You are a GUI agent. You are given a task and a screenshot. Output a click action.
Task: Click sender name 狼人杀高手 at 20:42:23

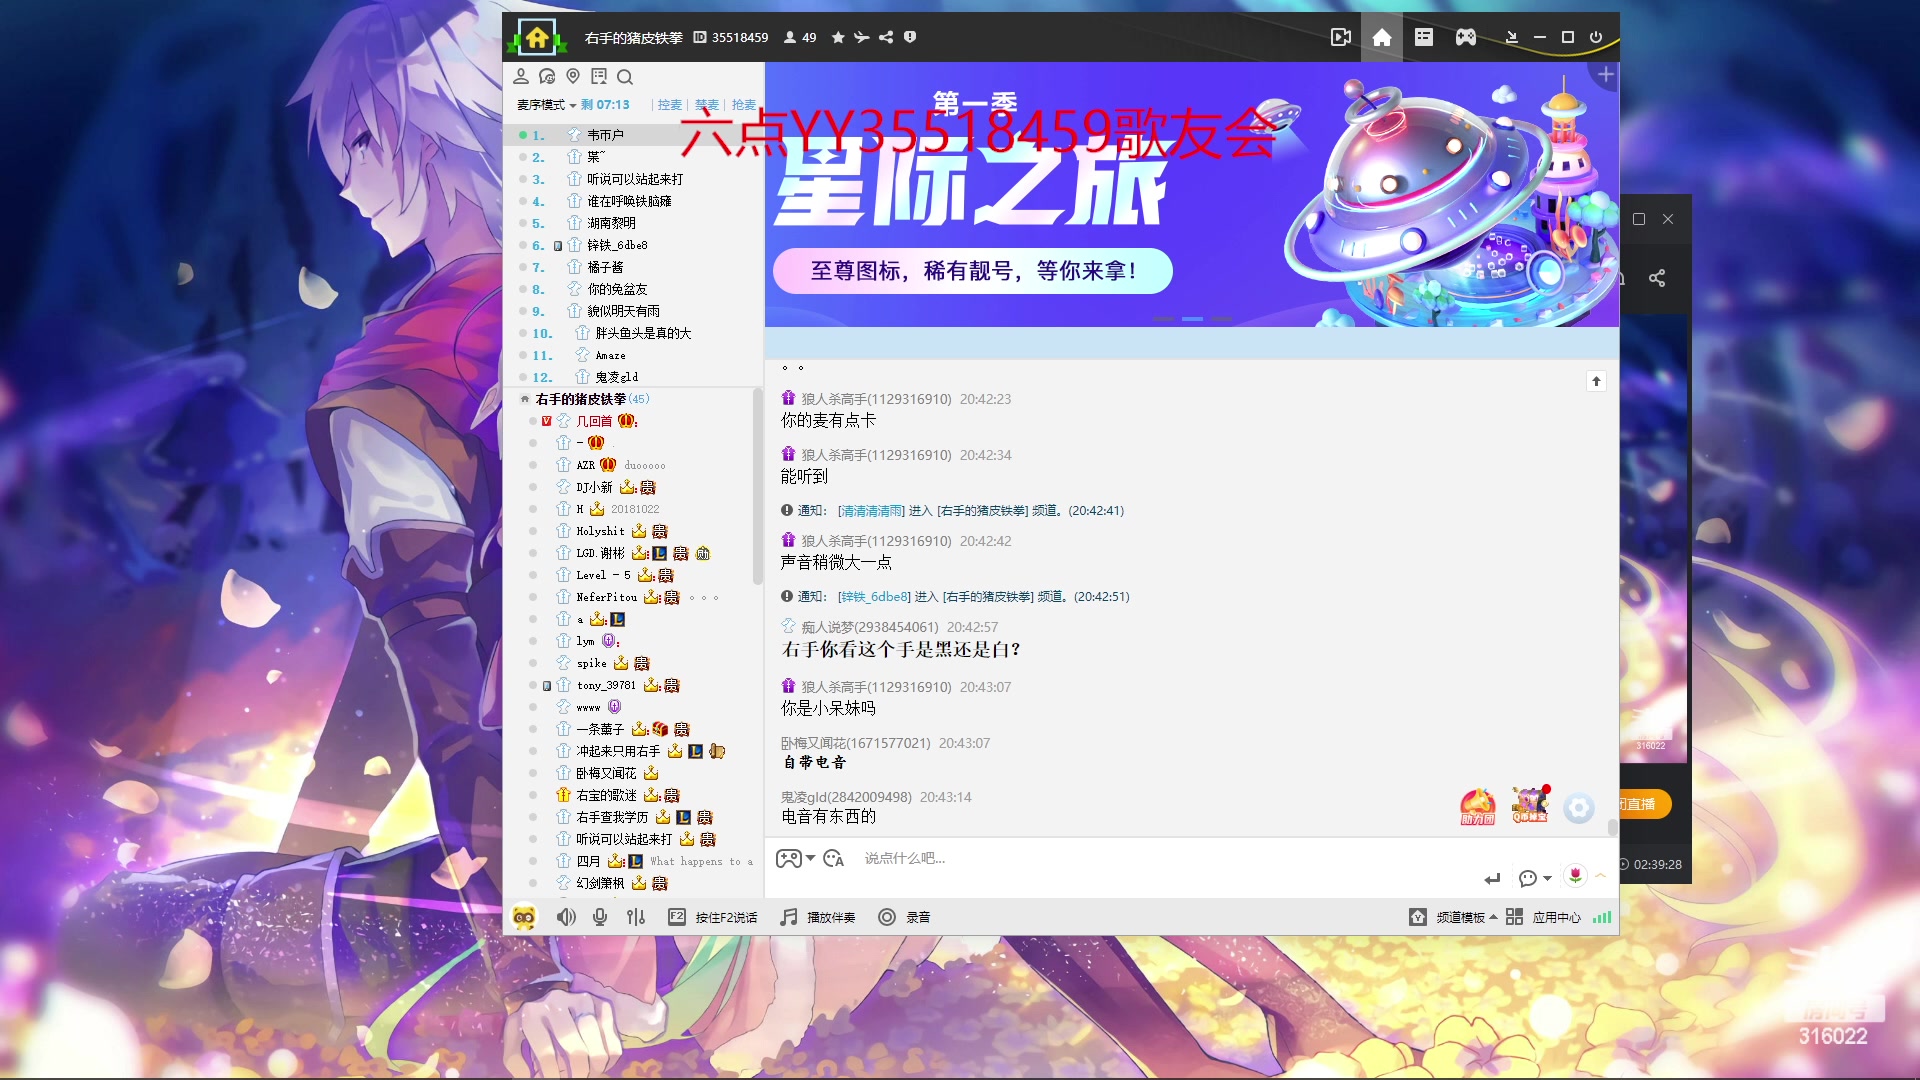pyautogui.click(x=876, y=399)
